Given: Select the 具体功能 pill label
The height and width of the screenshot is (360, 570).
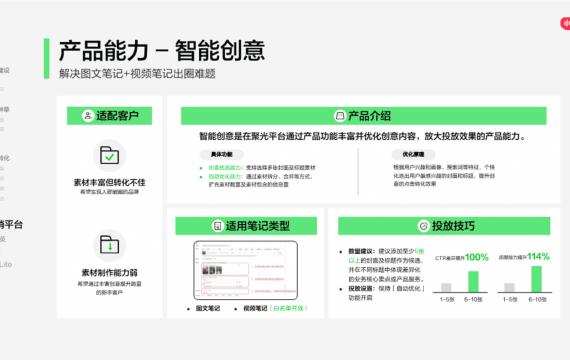Looking at the screenshot, I should coord(221,155).
